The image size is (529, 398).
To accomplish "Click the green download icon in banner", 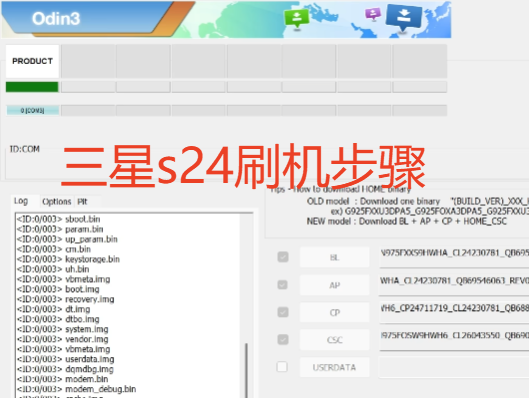I will point(297,19).
